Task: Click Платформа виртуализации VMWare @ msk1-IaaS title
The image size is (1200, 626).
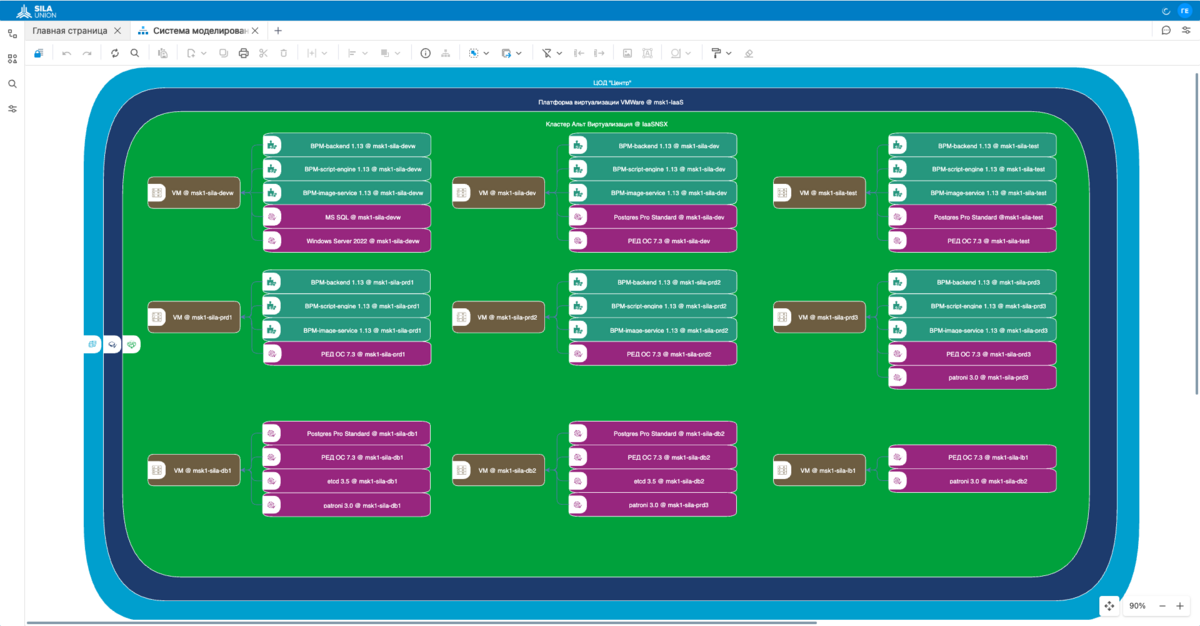Action: [611, 102]
